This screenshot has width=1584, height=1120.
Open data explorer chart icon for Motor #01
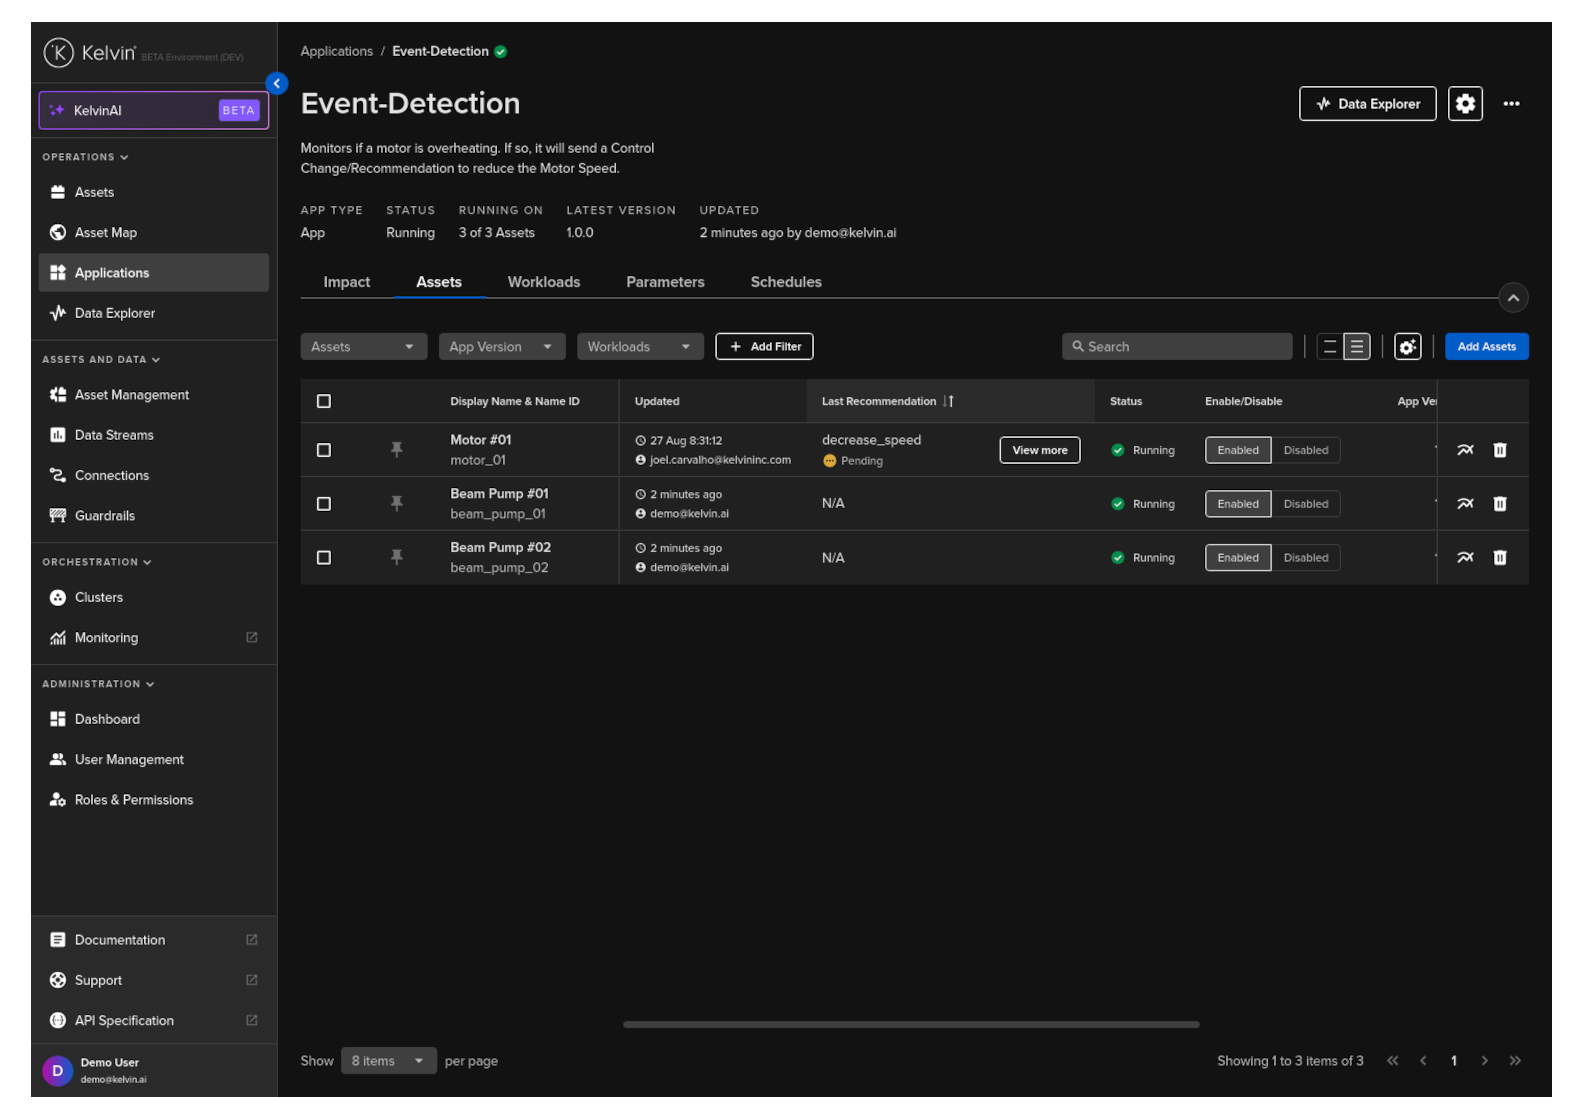(x=1465, y=450)
